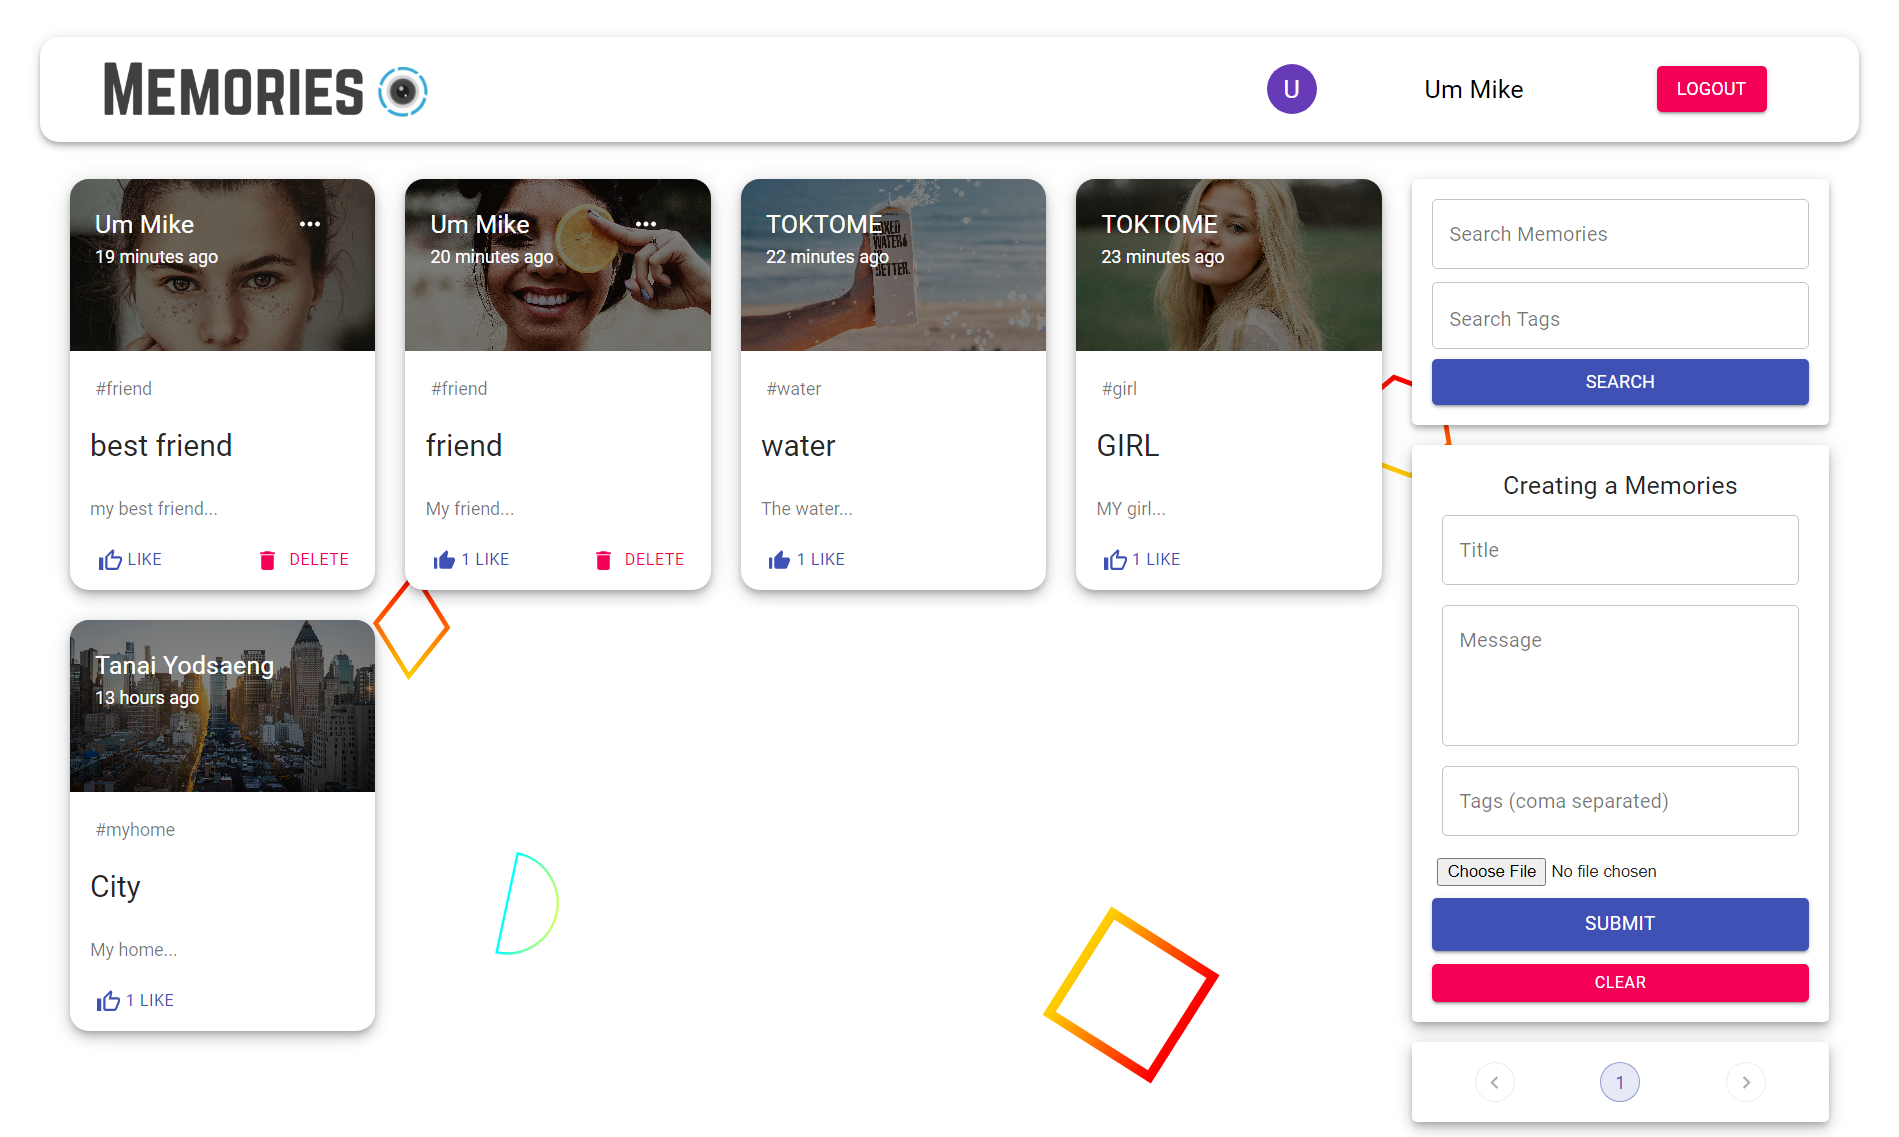
Task: Click the Search Memories input field
Action: tap(1619, 234)
